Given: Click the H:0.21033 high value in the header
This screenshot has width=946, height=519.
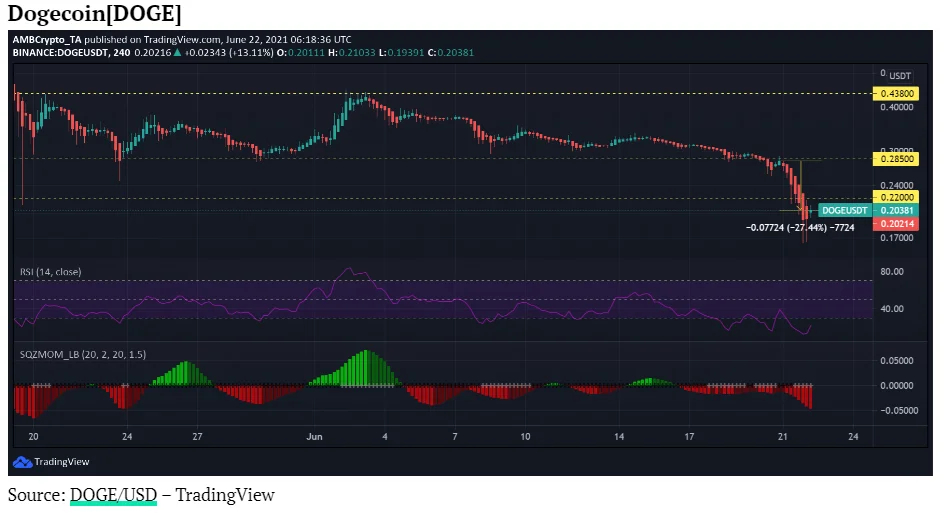Looking at the screenshot, I should tap(351, 53).
